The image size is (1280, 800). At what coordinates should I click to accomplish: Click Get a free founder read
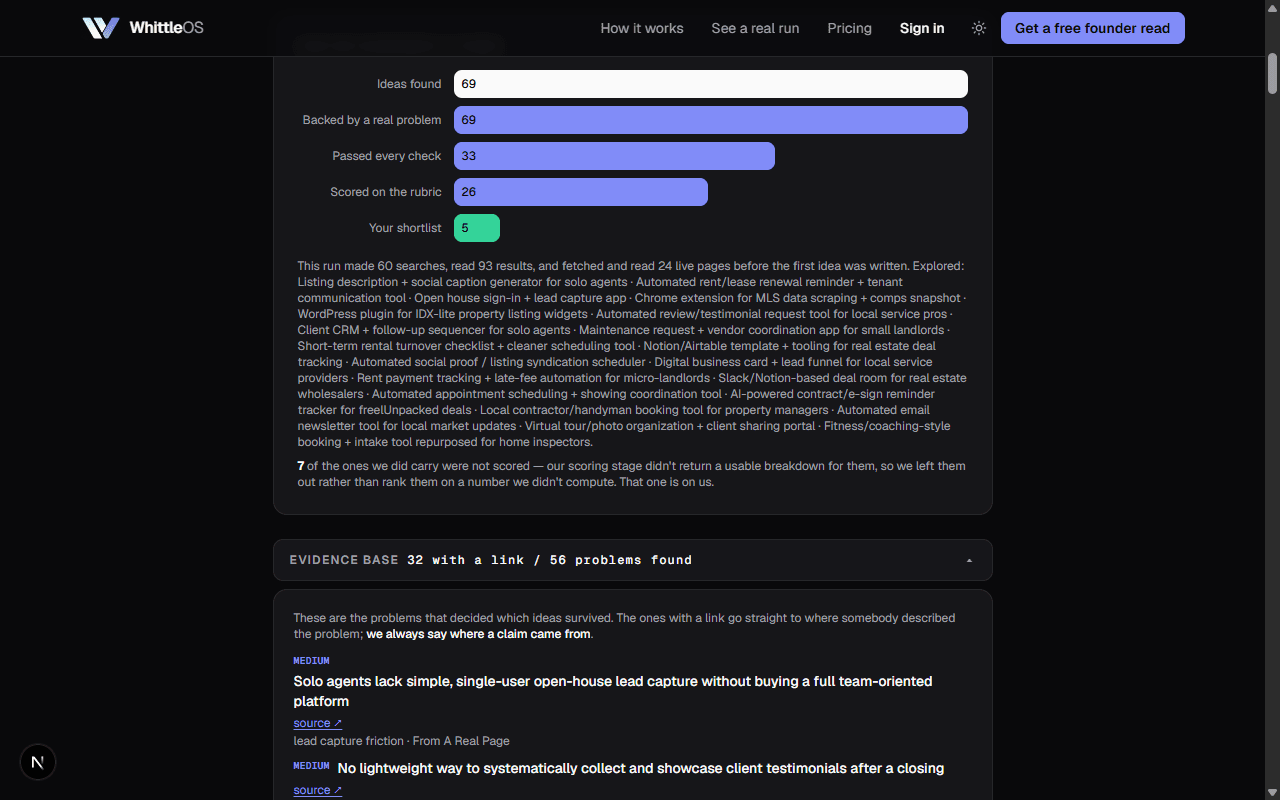tap(1092, 28)
